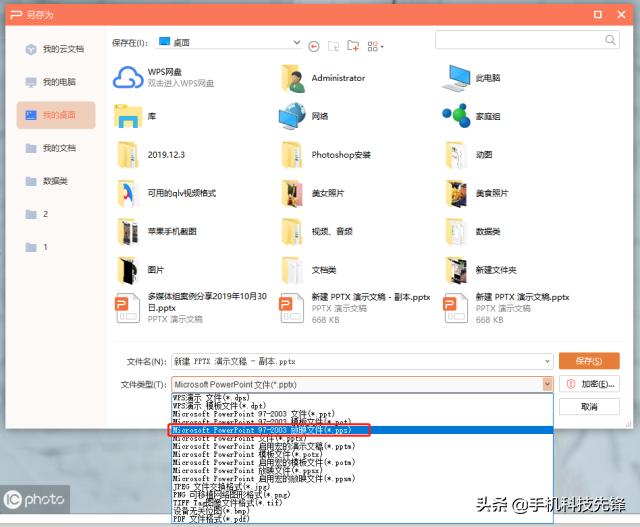Image resolution: width=640 pixels, height=527 pixels.
Task: Select the 新建文件夹 folder
Action: [481, 270]
